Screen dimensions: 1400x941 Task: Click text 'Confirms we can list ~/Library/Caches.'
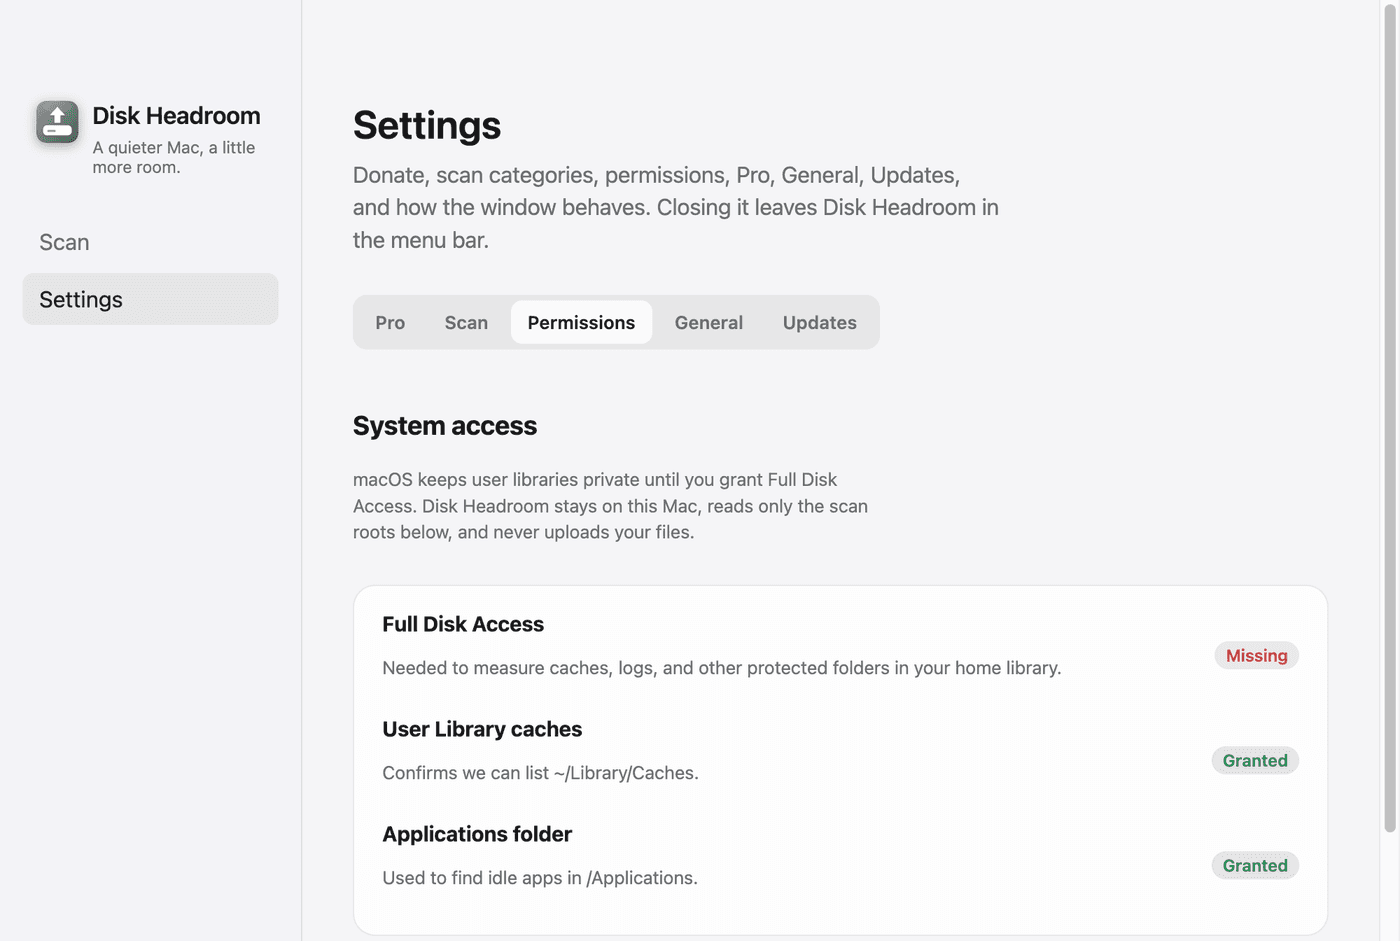[540, 773]
